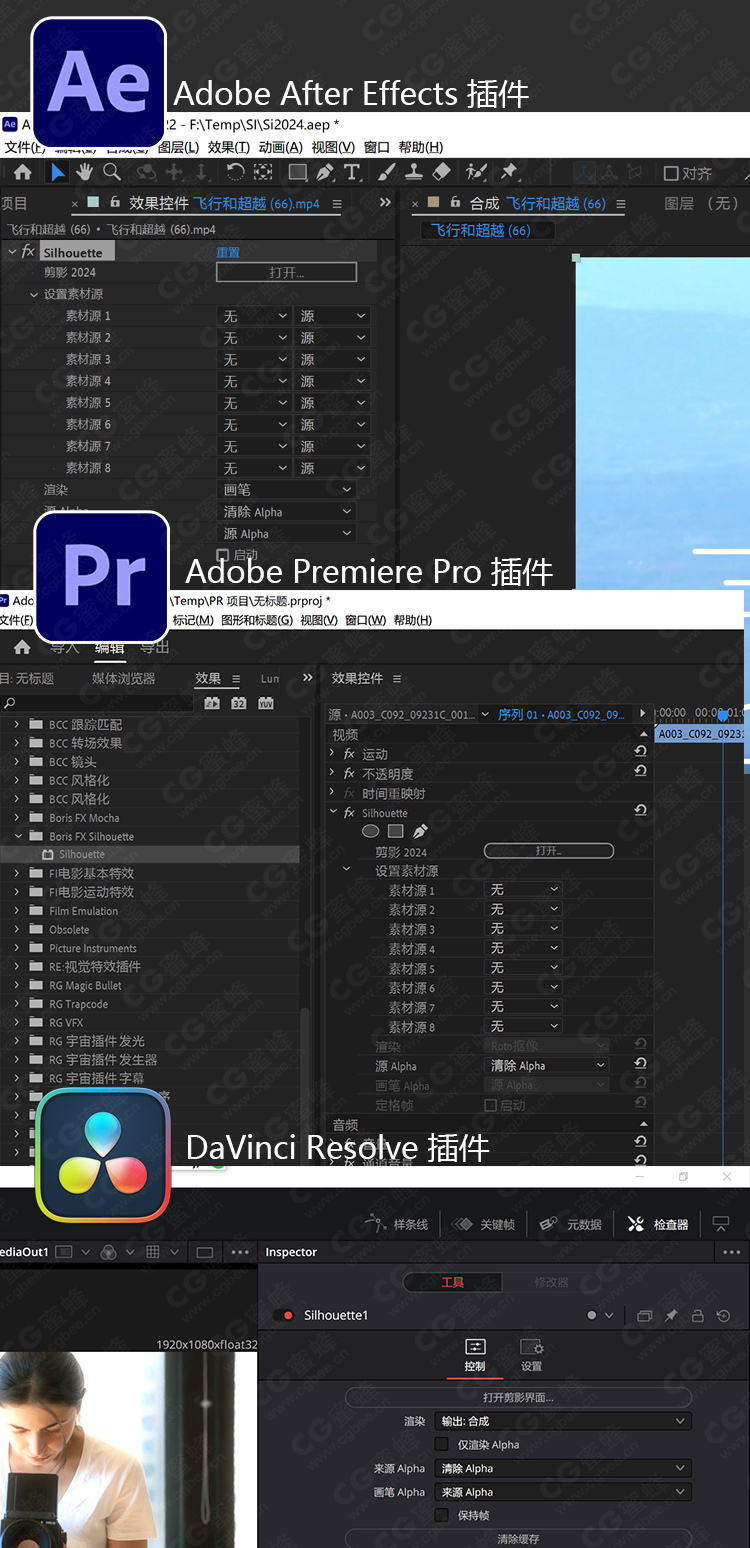The width and height of the screenshot is (750, 1548).
Task: Select the Hand tool in After Effects
Action: (x=85, y=172)
